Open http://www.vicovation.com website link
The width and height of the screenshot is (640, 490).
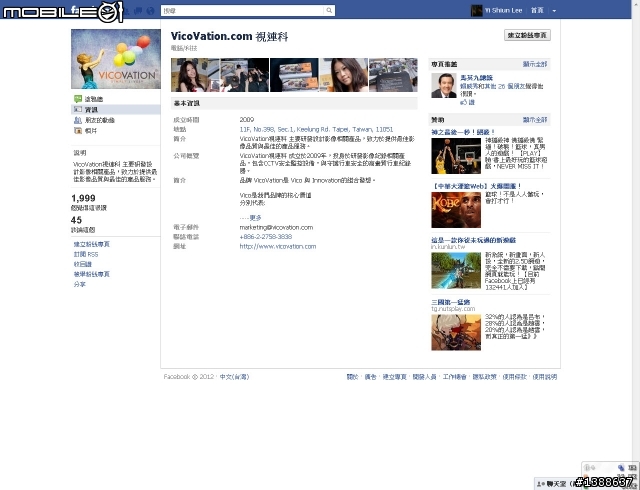click(278, 246)
